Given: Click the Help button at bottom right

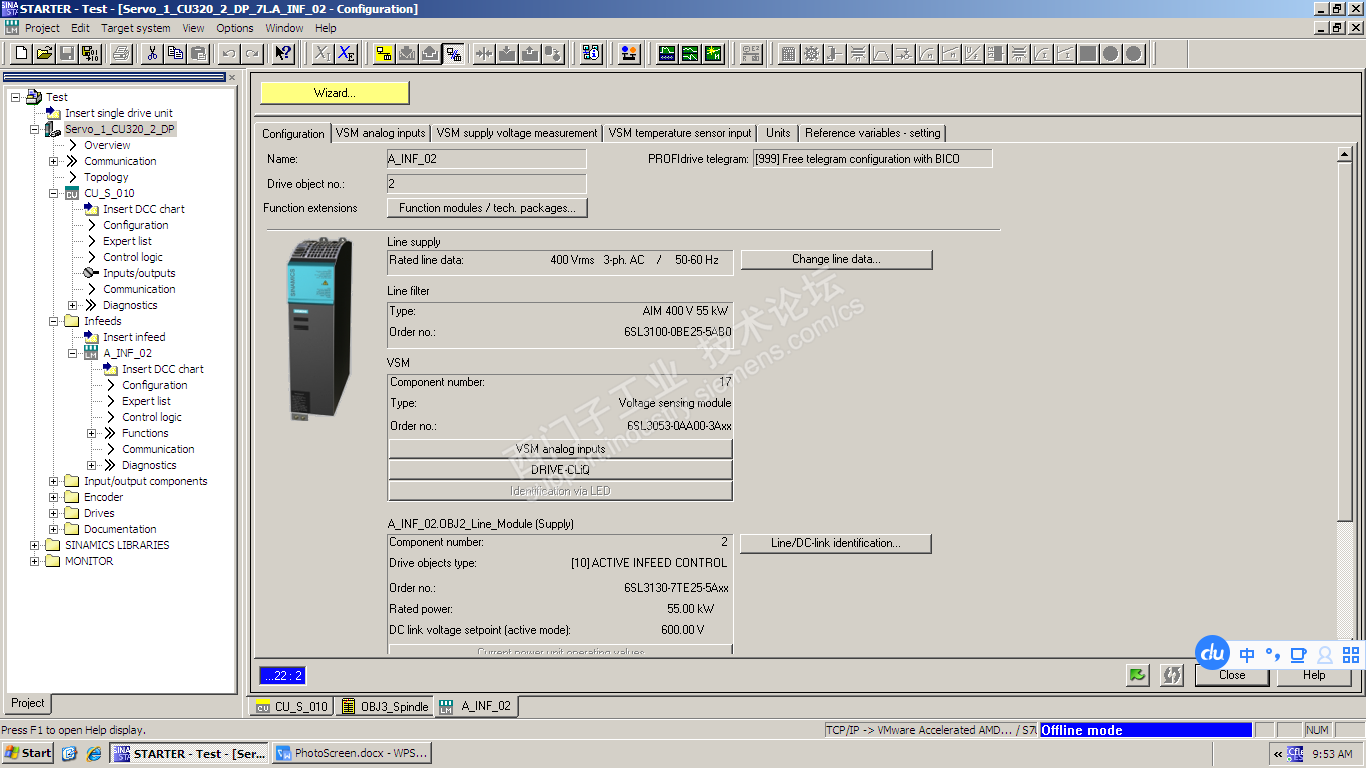Looking at the screenshot, I should (1314, 675).
